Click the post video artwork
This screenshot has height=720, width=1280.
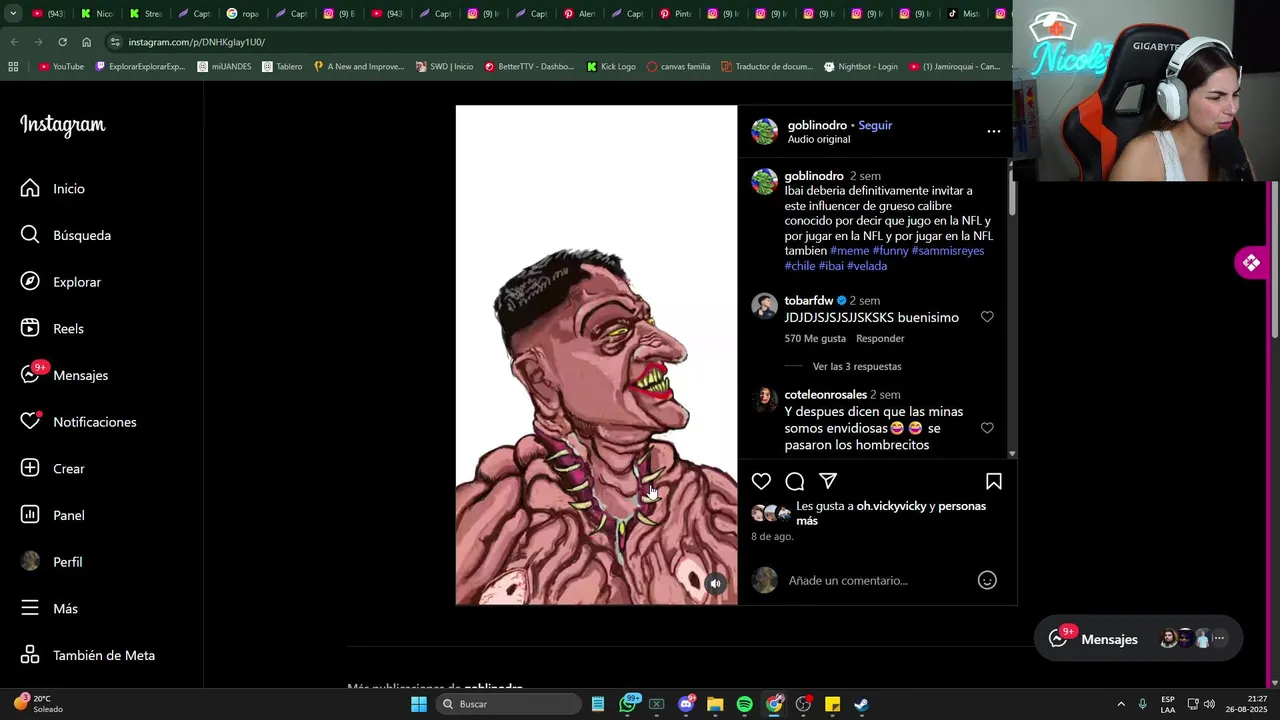[x=596, y=355]
